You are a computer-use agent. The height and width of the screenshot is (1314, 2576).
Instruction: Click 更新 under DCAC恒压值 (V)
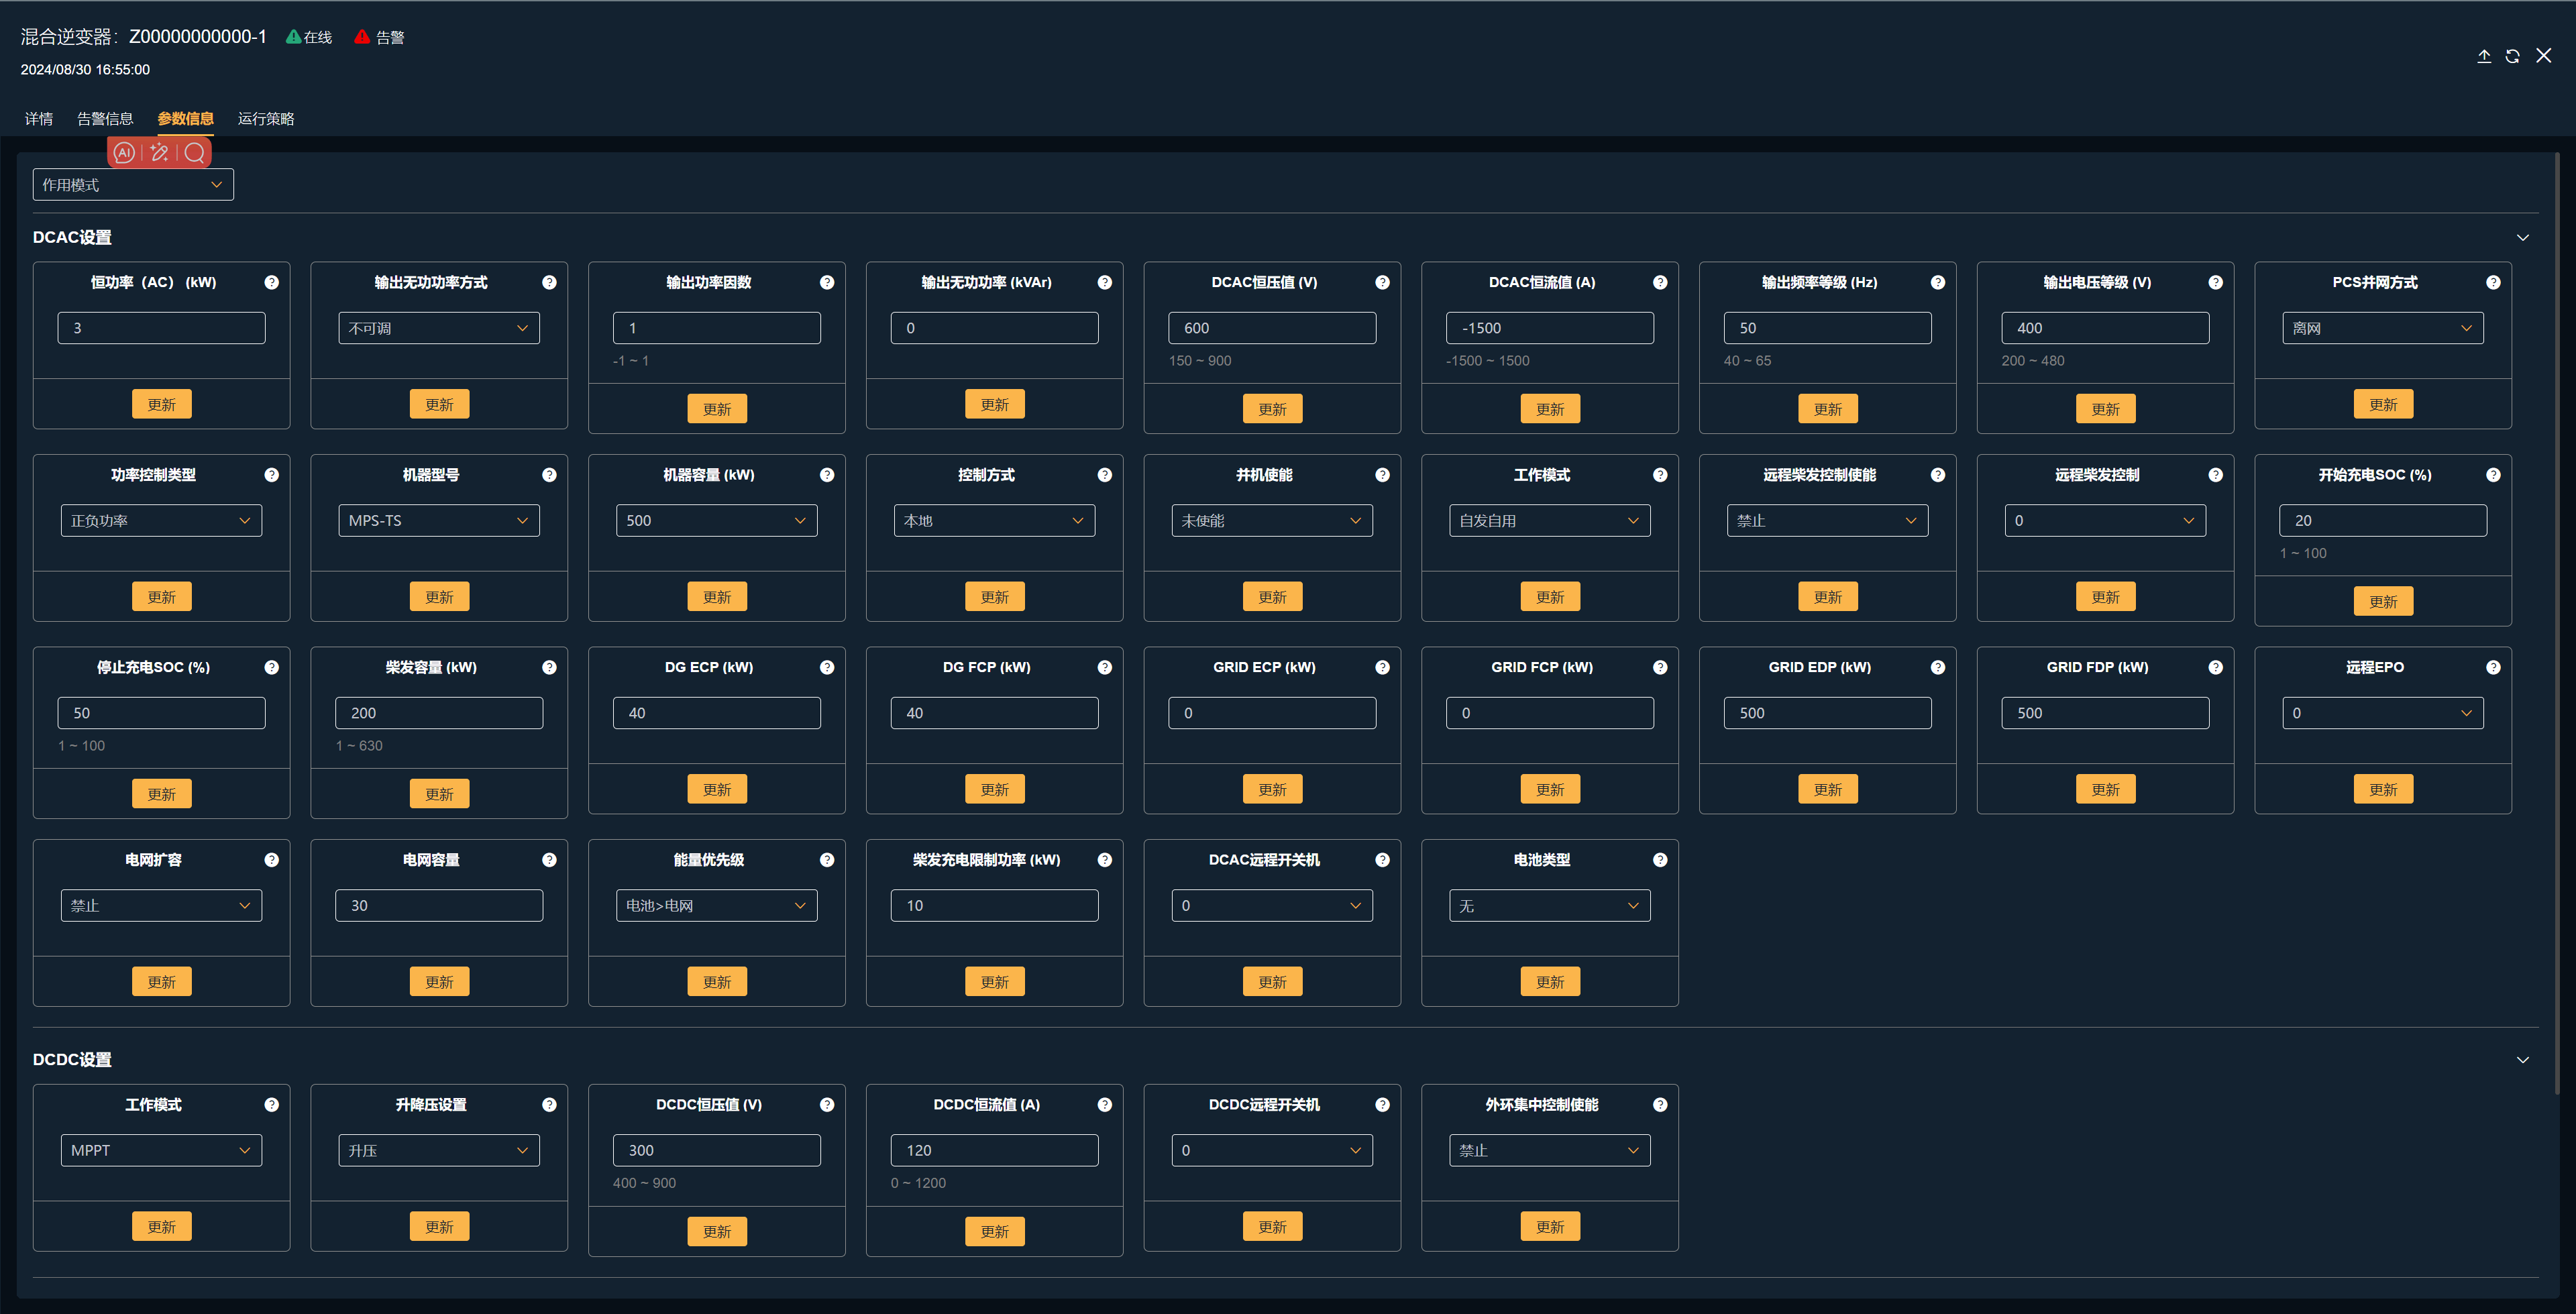[x=1272, y=409]
